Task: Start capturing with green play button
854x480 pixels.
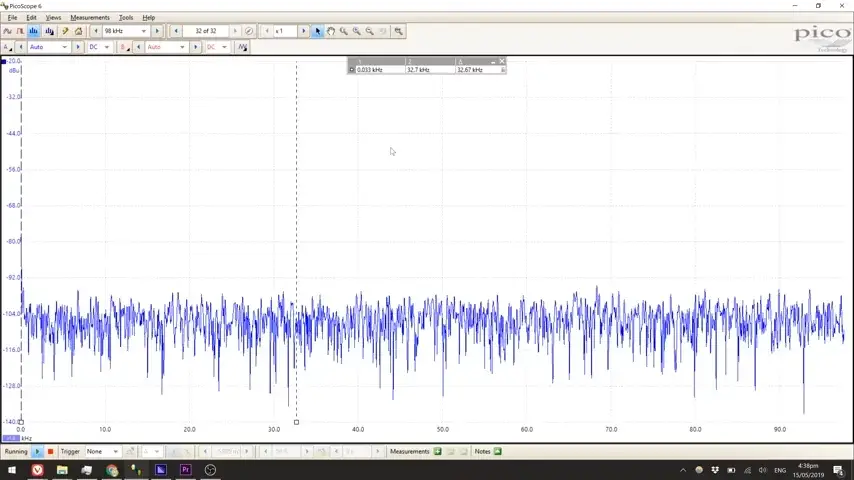Action: click(38, 451)
